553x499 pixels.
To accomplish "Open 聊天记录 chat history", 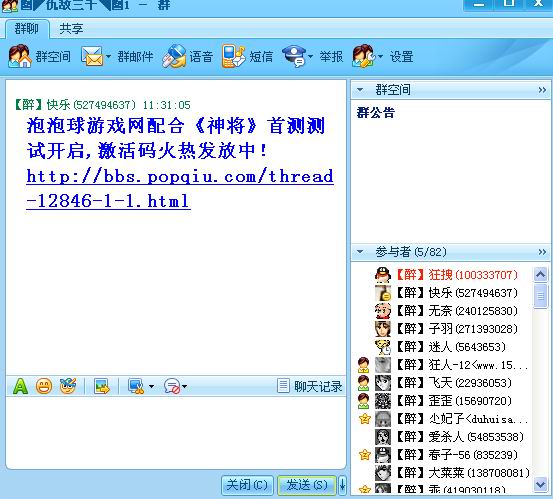I will click(x=310, y=387).
